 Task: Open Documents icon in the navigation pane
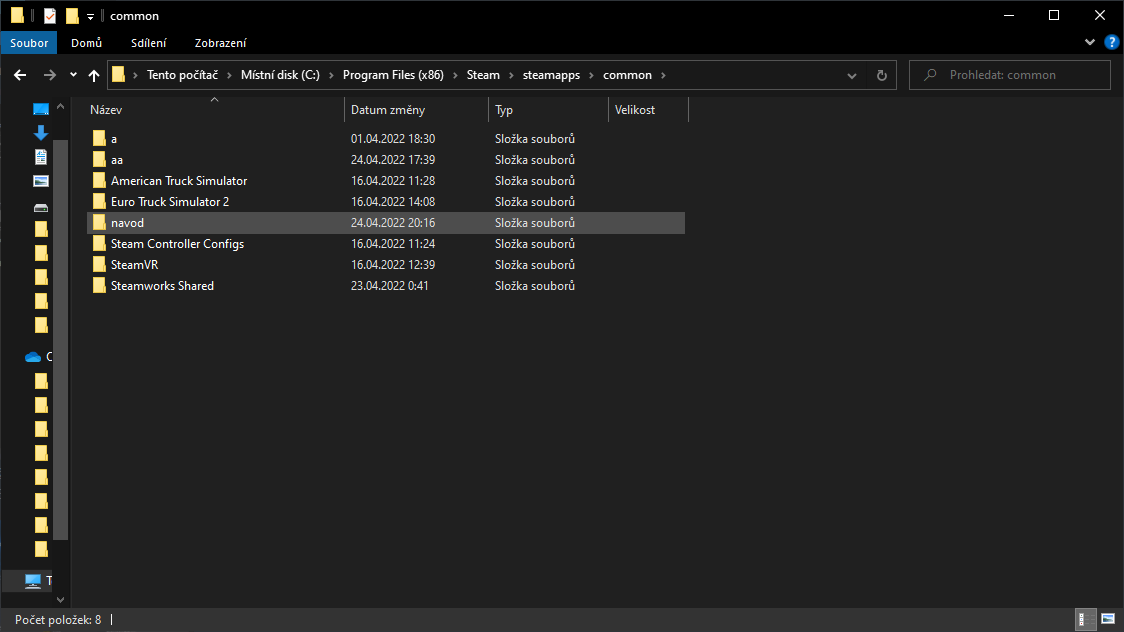(x=41, y=157)
